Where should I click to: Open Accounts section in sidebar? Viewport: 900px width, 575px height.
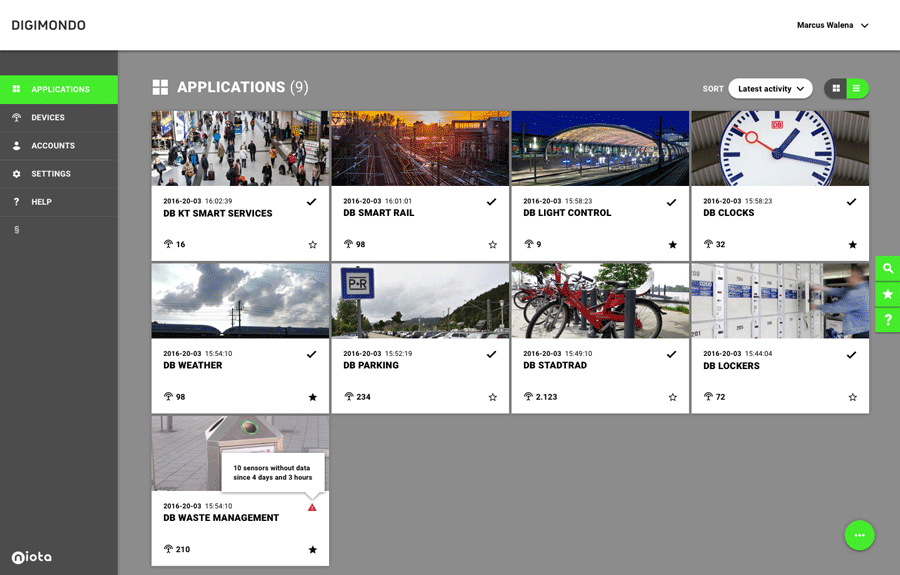coord(59,146)
